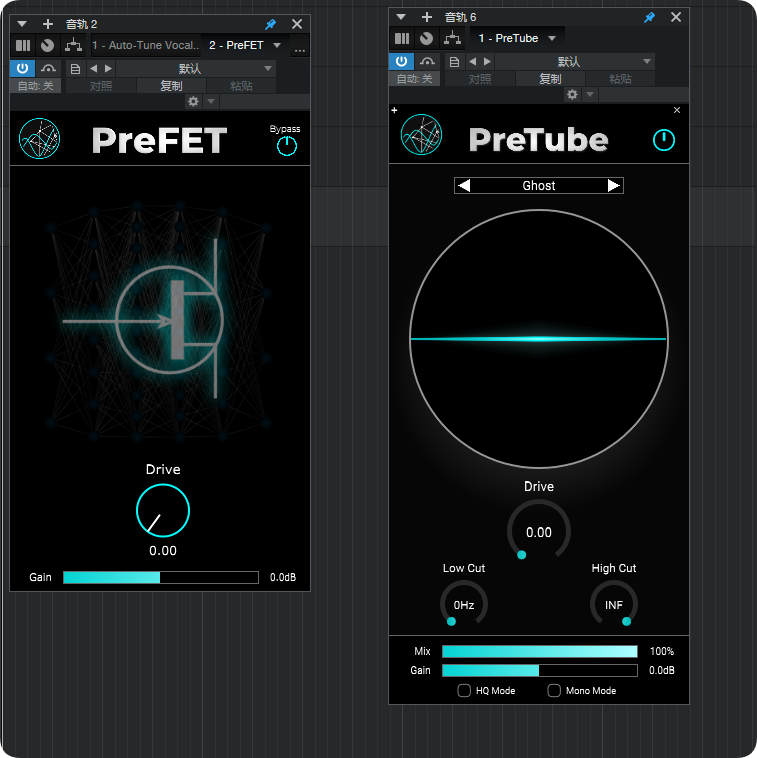Viewport: 757px width, 758px height.
Task: Expand arrow next to PreFET gear
Action: (211, 102)
